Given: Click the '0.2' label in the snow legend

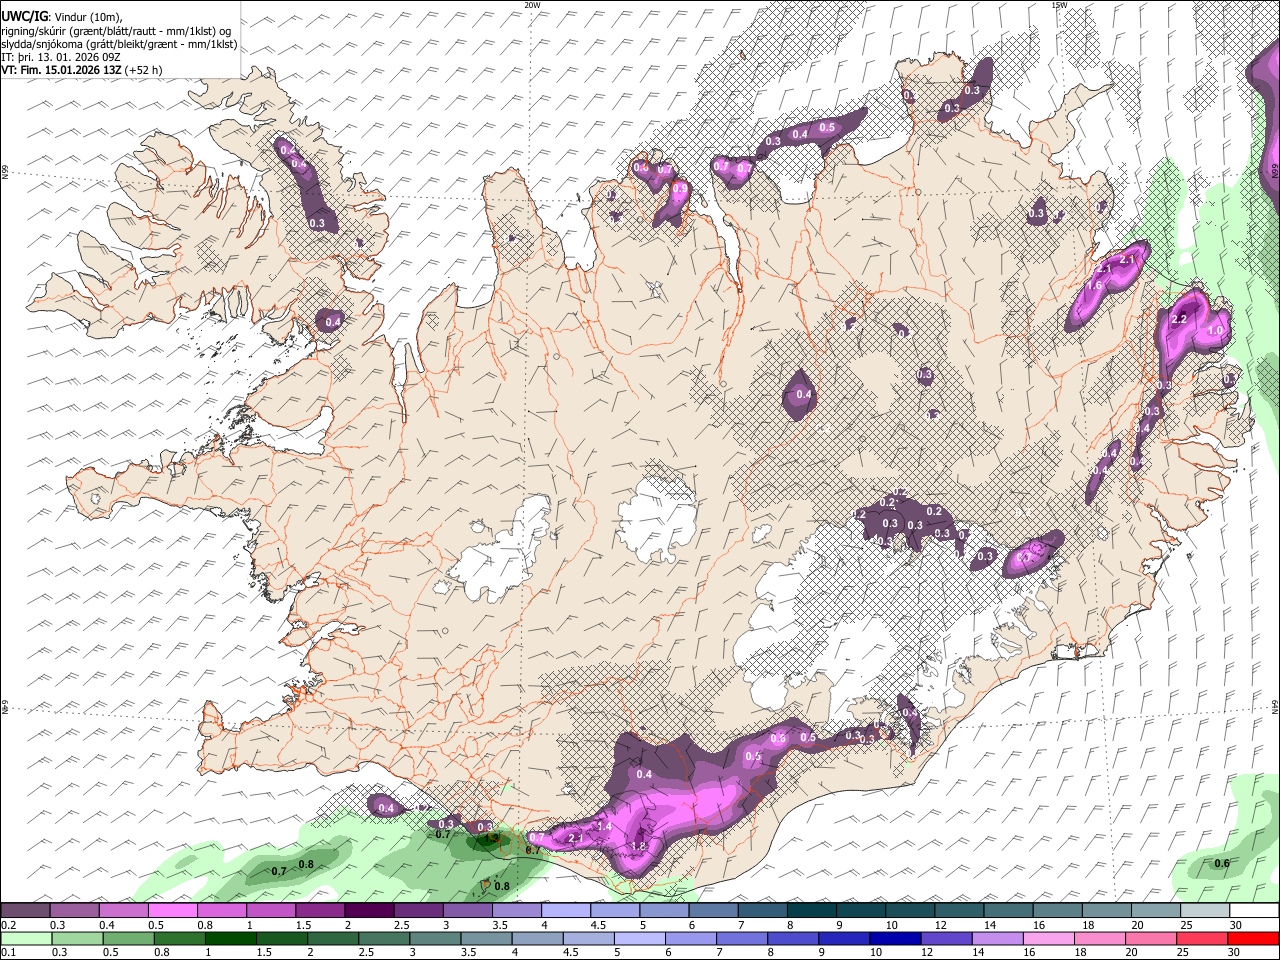Looking at the screenshot, I should point(9,926).
